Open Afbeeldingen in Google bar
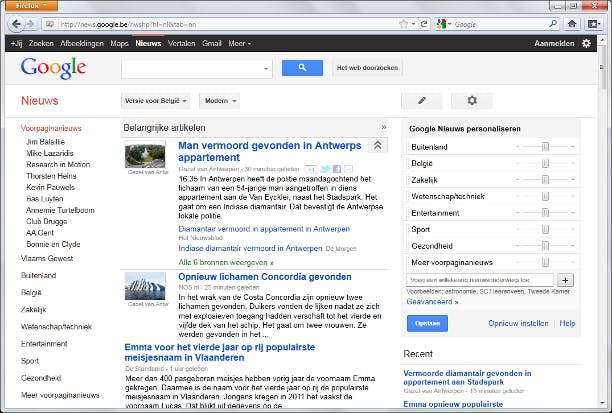 pos(82,43)
